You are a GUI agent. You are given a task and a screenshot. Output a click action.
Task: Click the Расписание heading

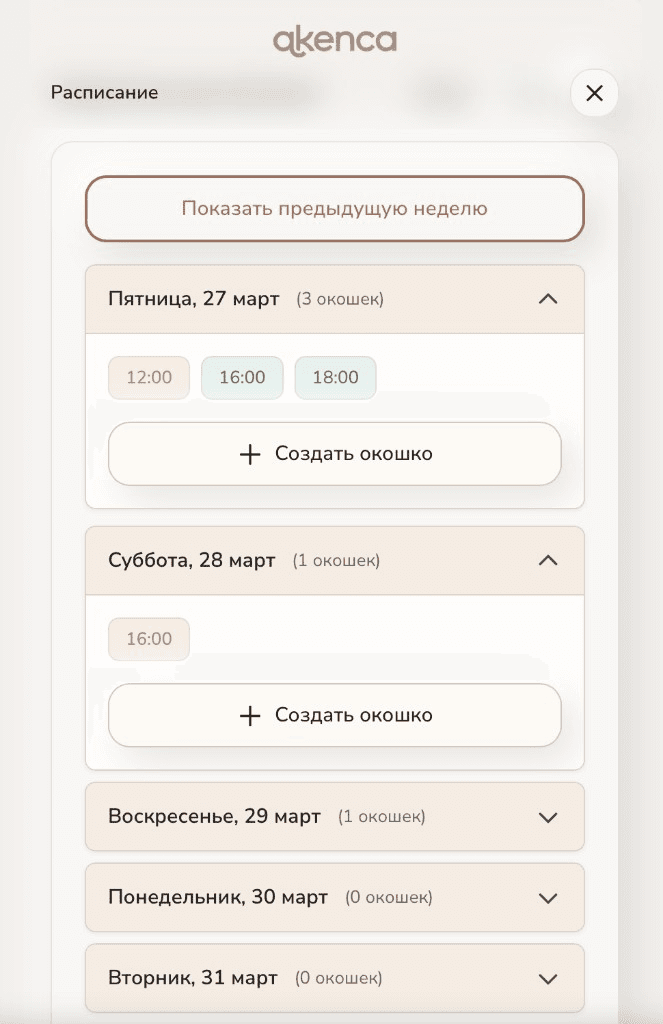click(103, 92)
